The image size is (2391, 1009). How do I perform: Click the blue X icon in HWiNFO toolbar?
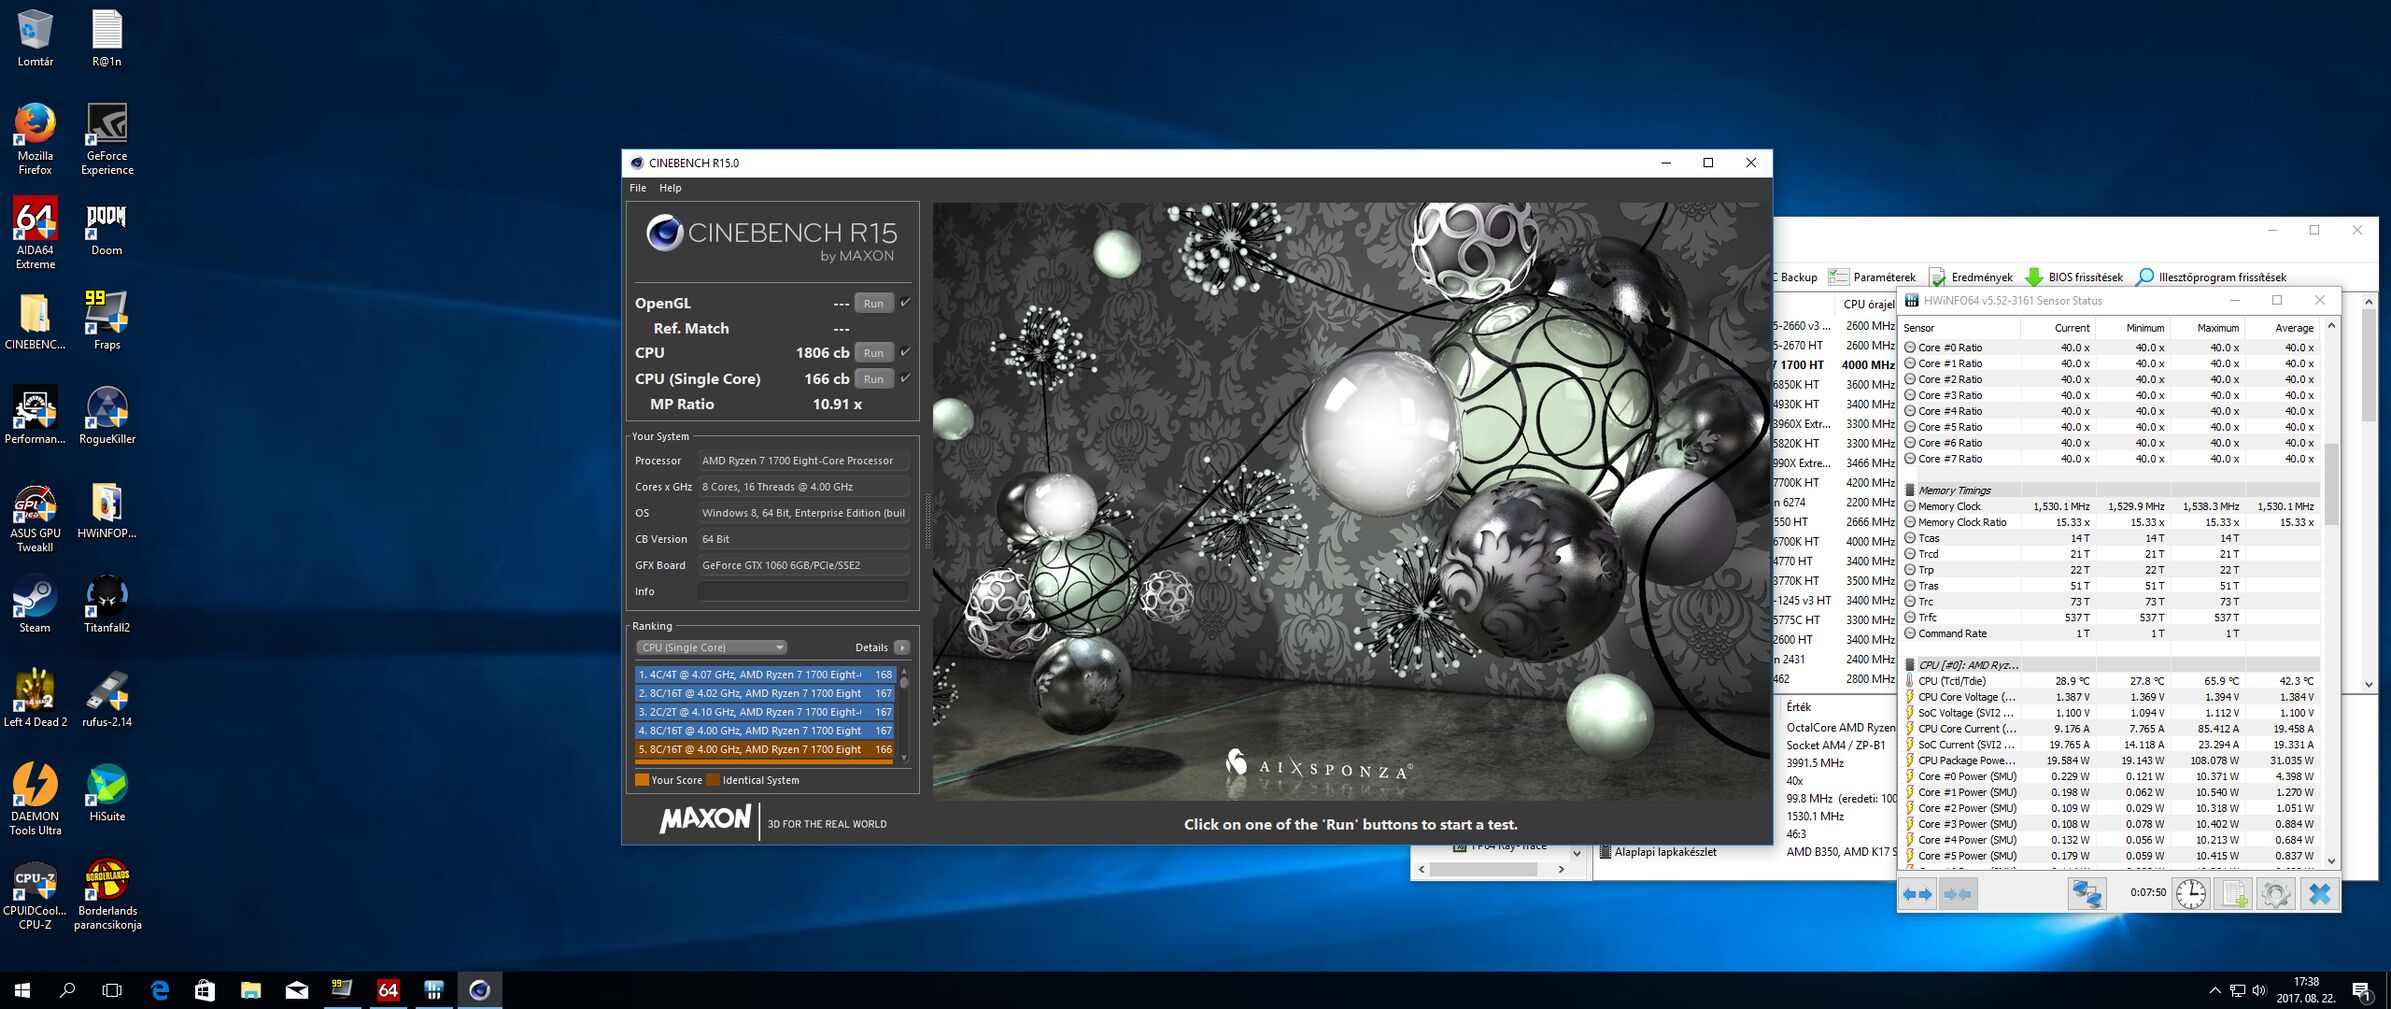2319,893
